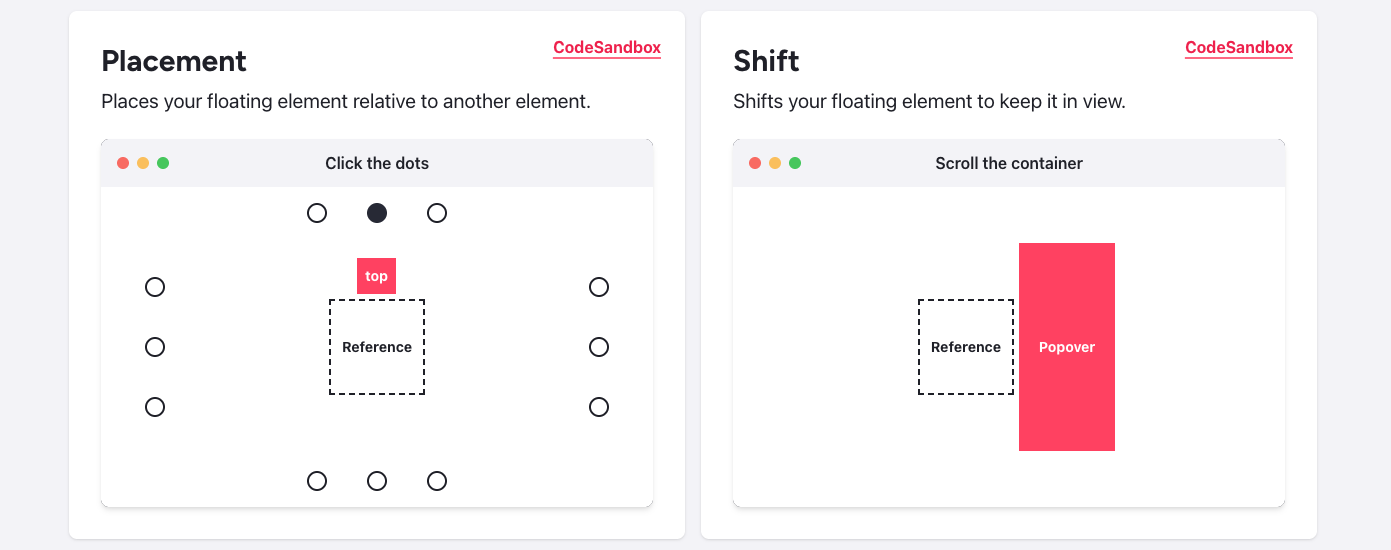Image resolution: width=1391 pixels, height=550 pixels.
Task: Choose the left-start placement dot
Action: pos(155,287)
